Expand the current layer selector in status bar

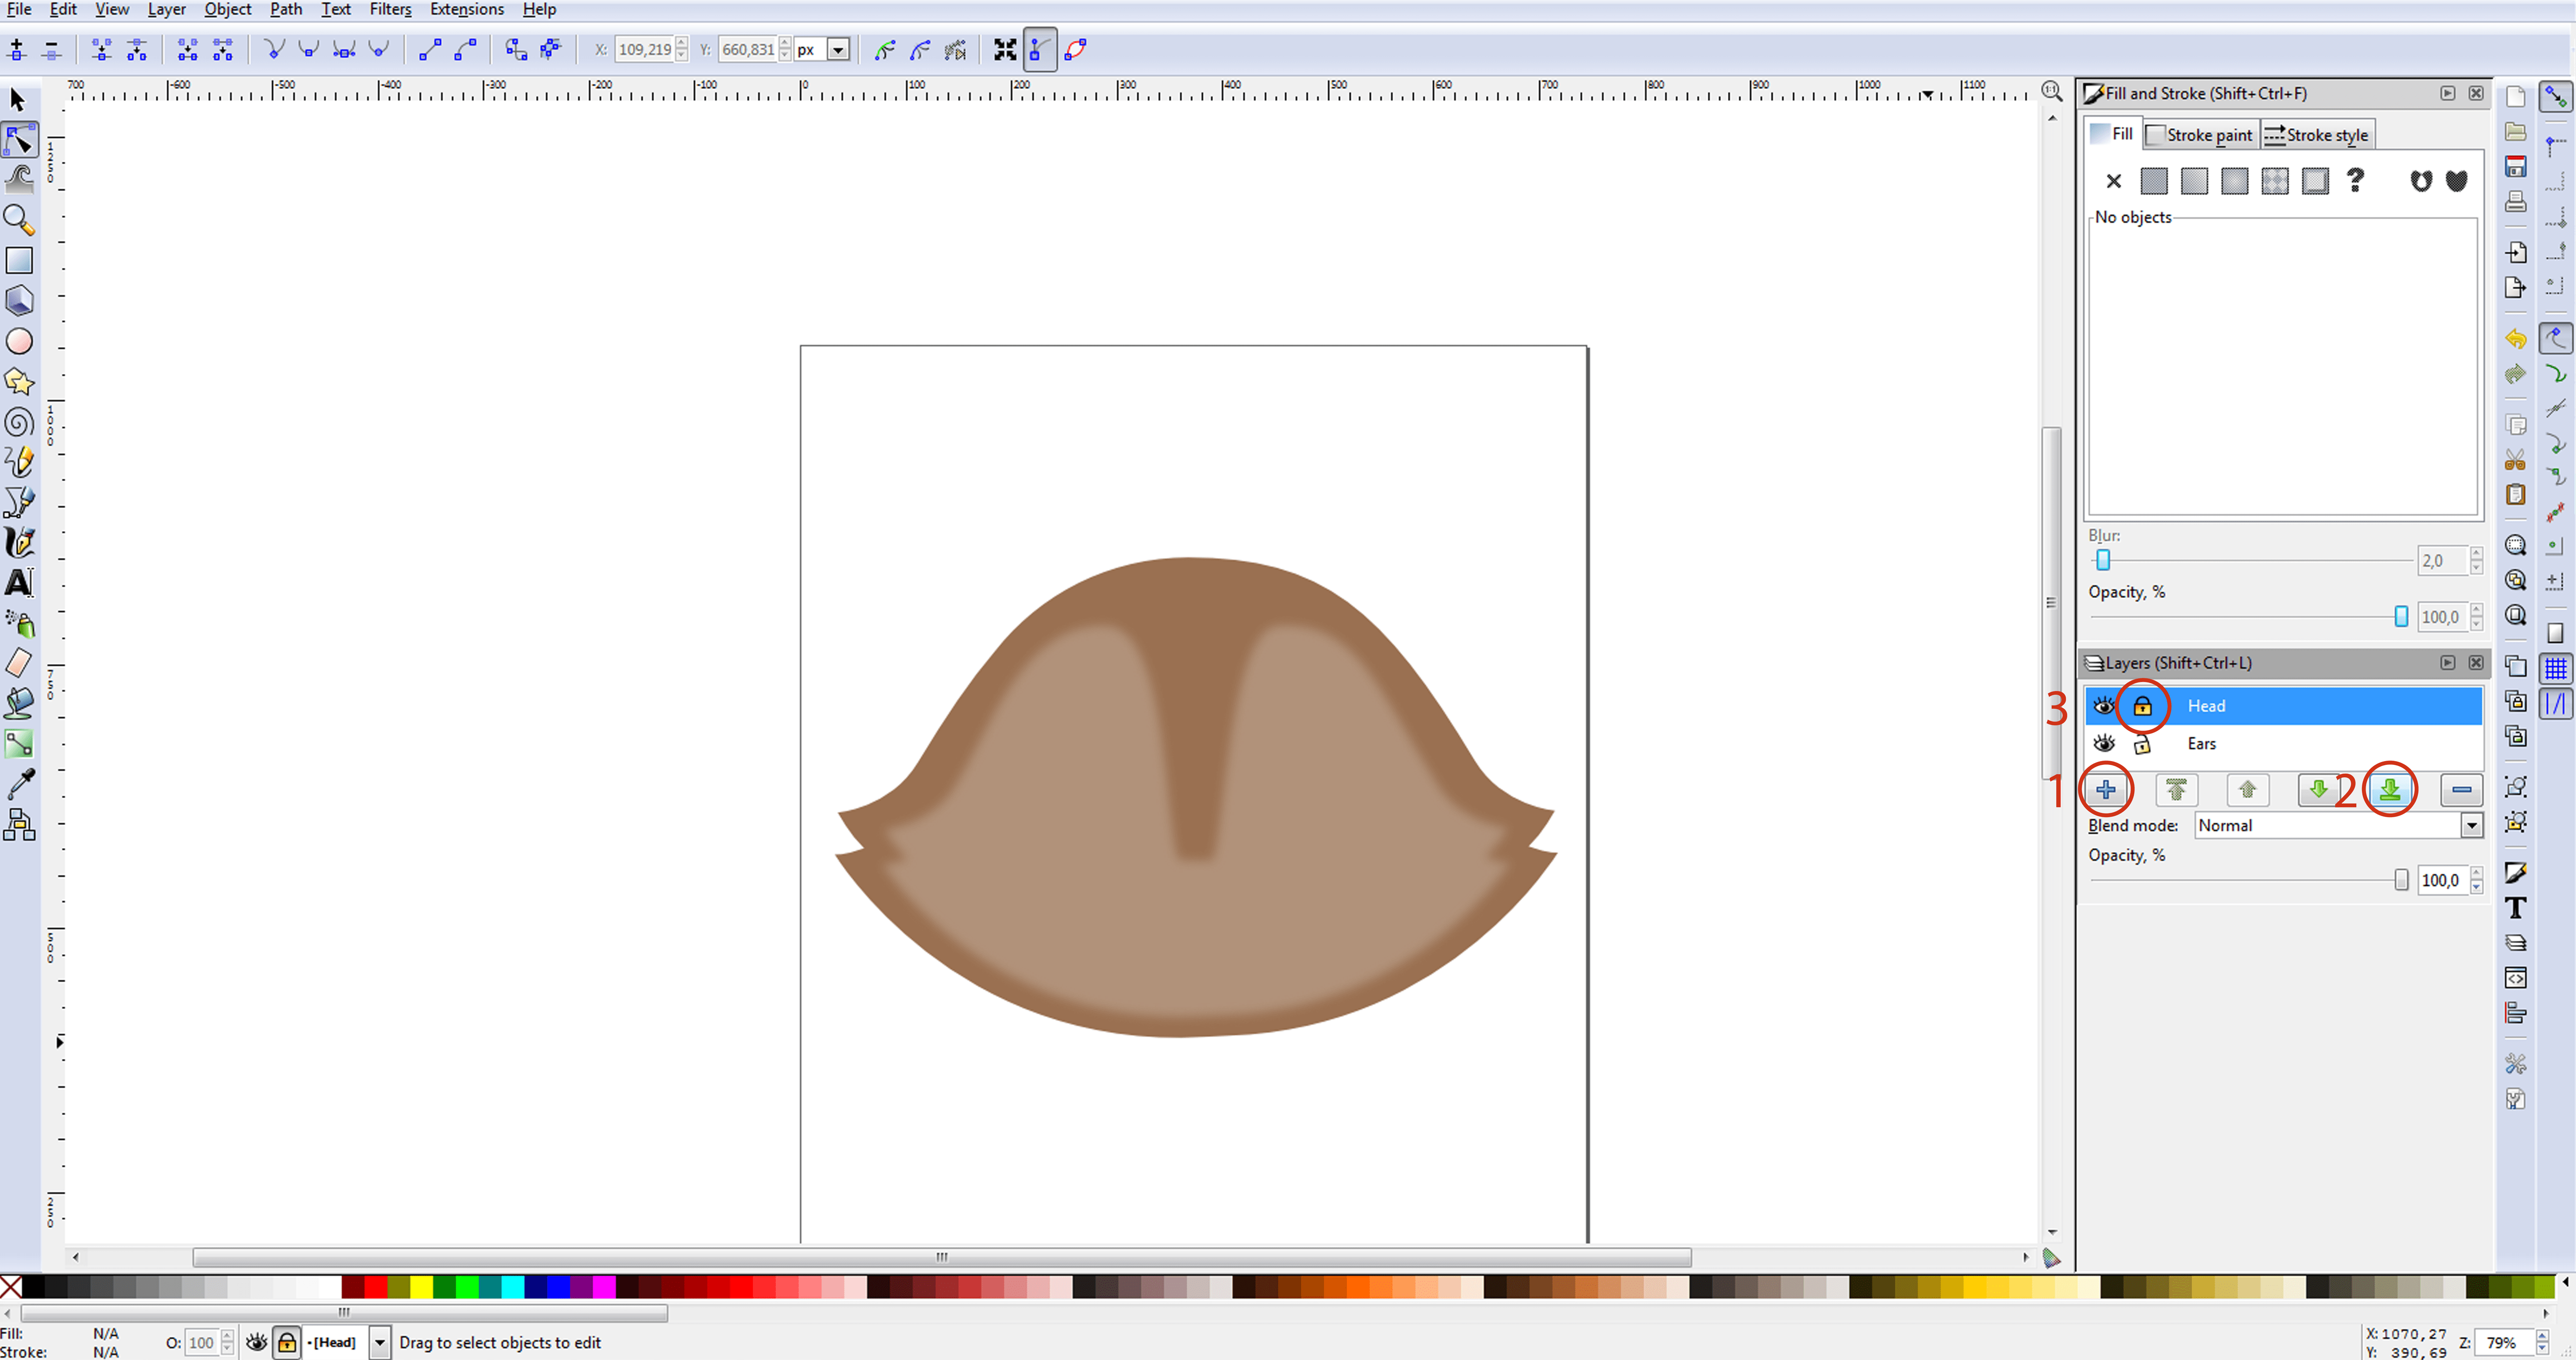(380, 1342)
